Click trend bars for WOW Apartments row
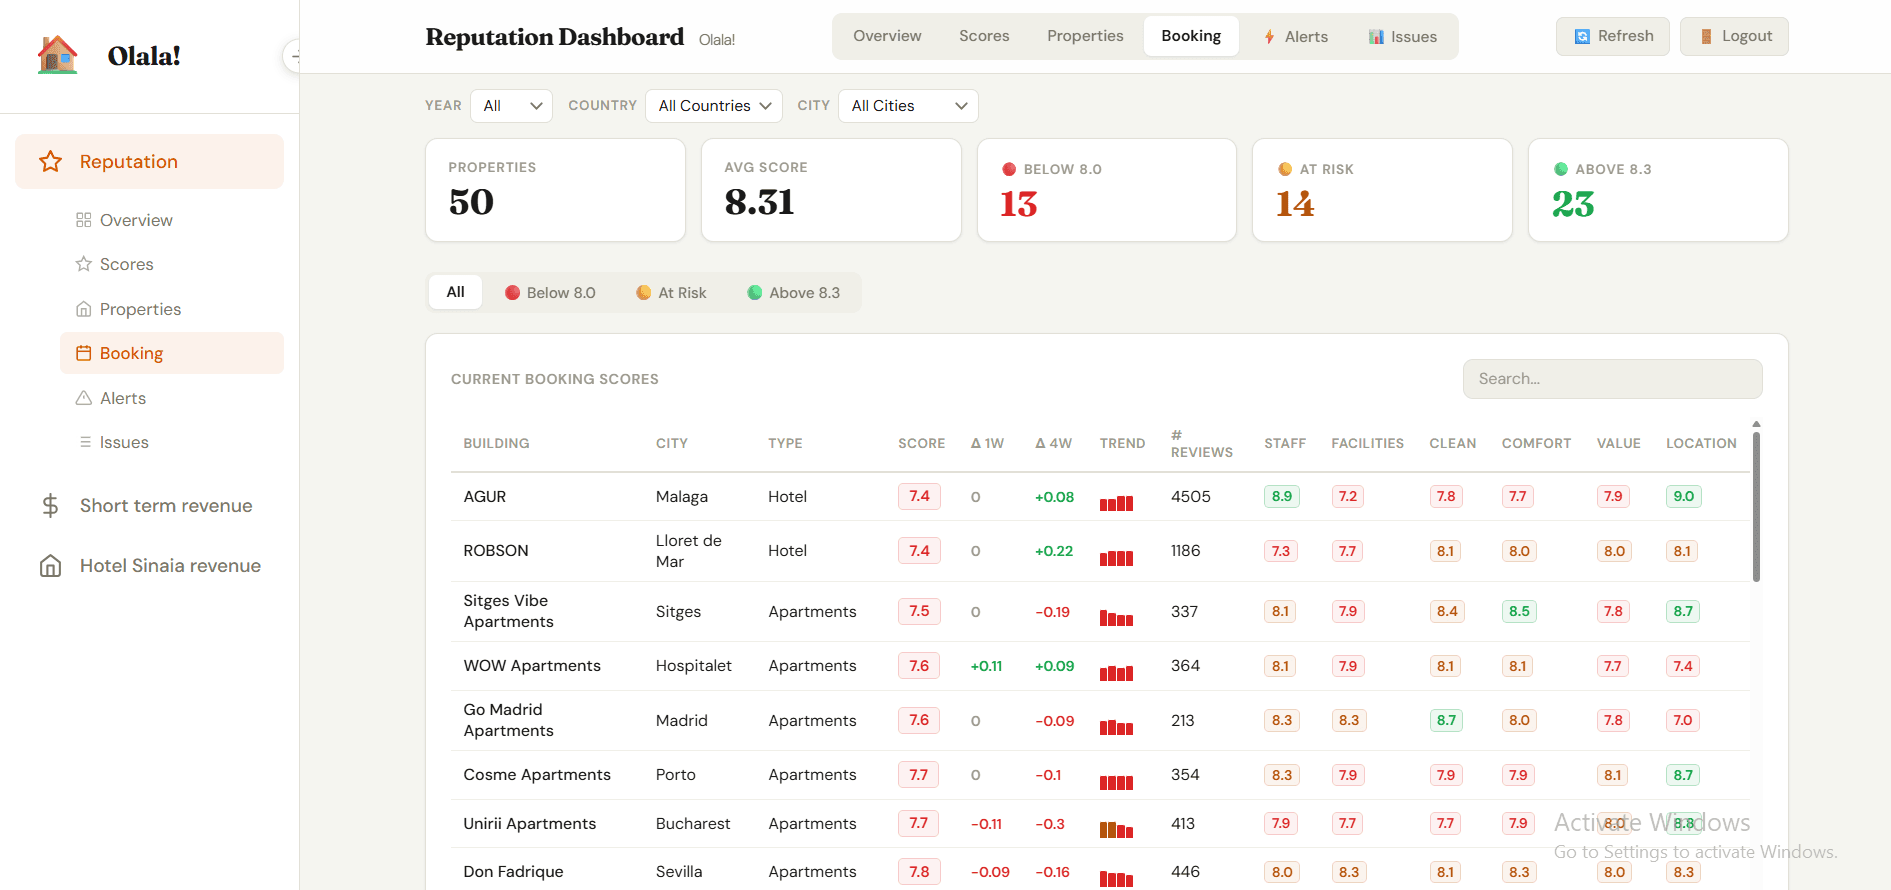 coord(1116,672)
